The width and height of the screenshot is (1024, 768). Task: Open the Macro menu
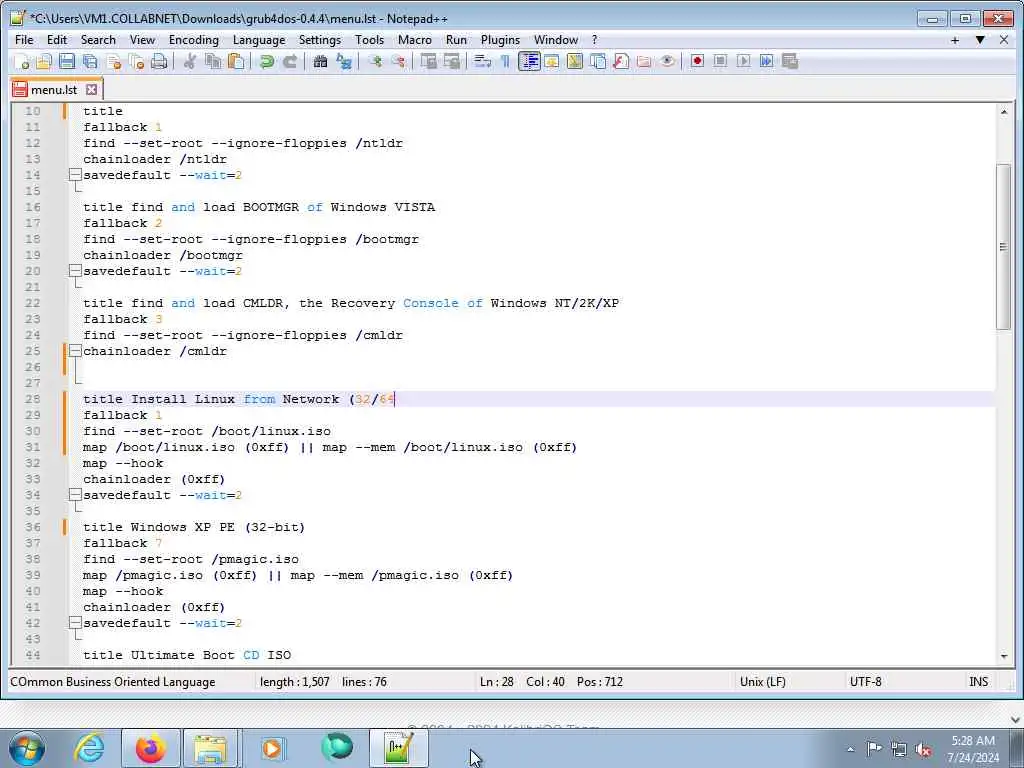[415, 40]
